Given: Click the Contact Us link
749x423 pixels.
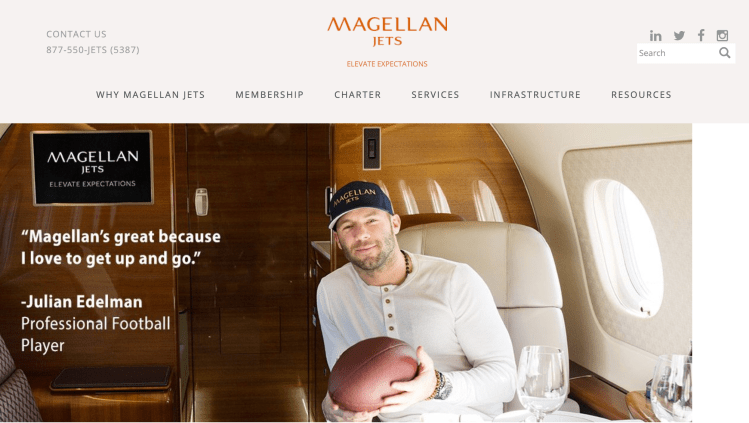Looking at the screenshot, I should [76, 34].
